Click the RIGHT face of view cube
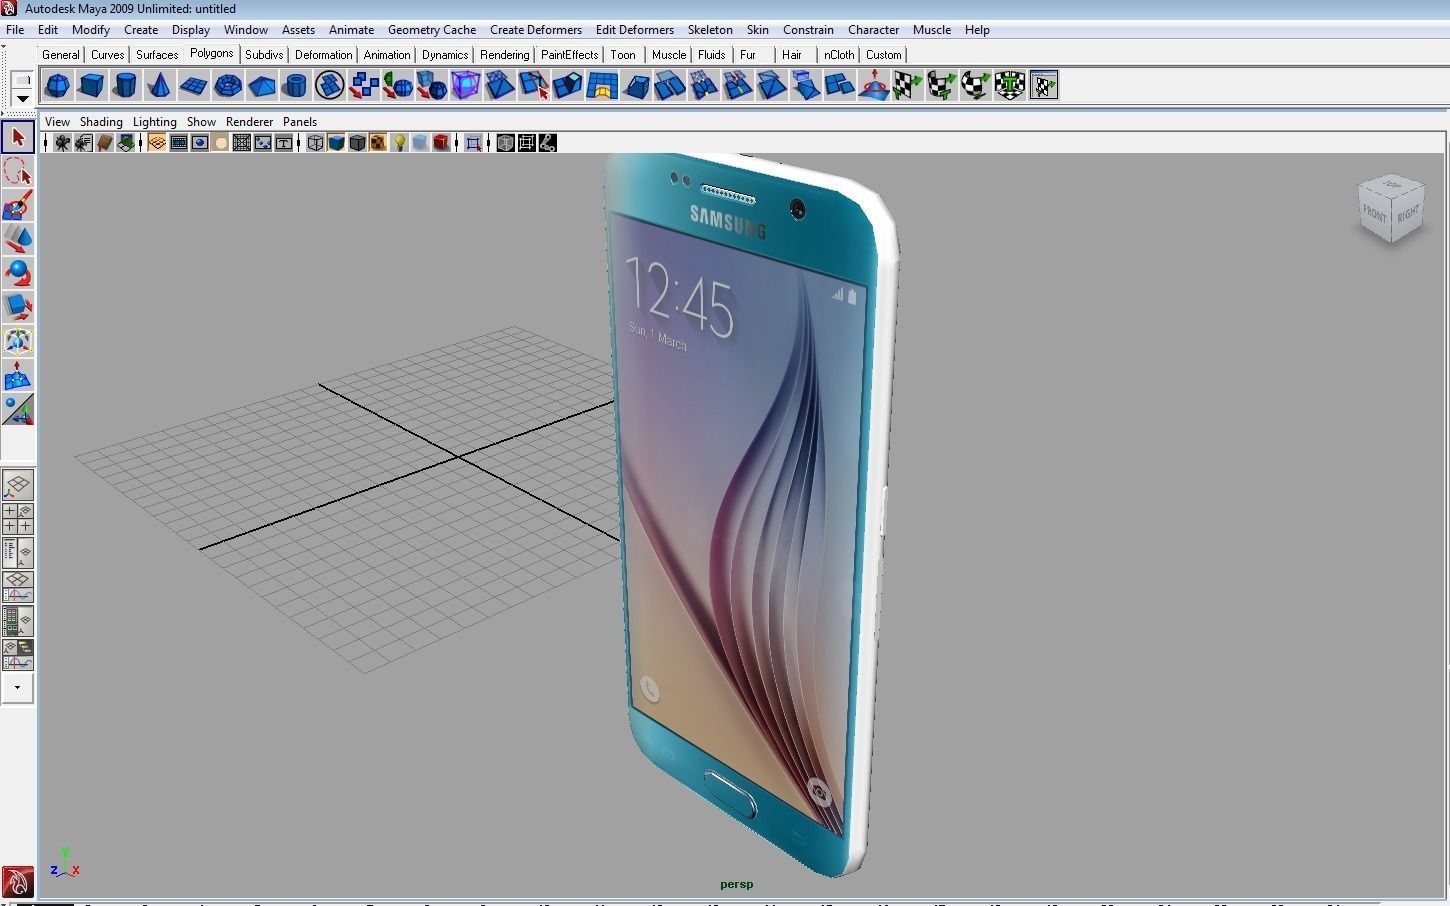The width and height of the screenshot is (1450, 906). coord(1408,214)
